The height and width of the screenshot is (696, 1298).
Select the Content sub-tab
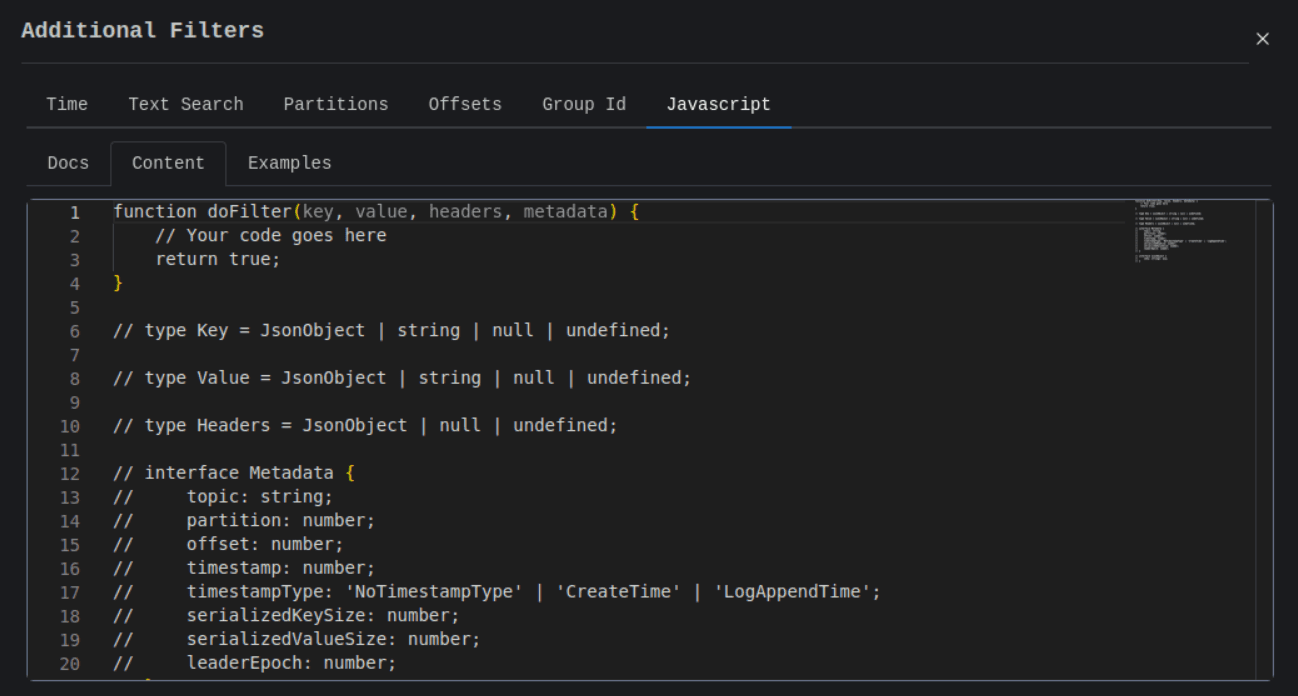coord(168,163)
